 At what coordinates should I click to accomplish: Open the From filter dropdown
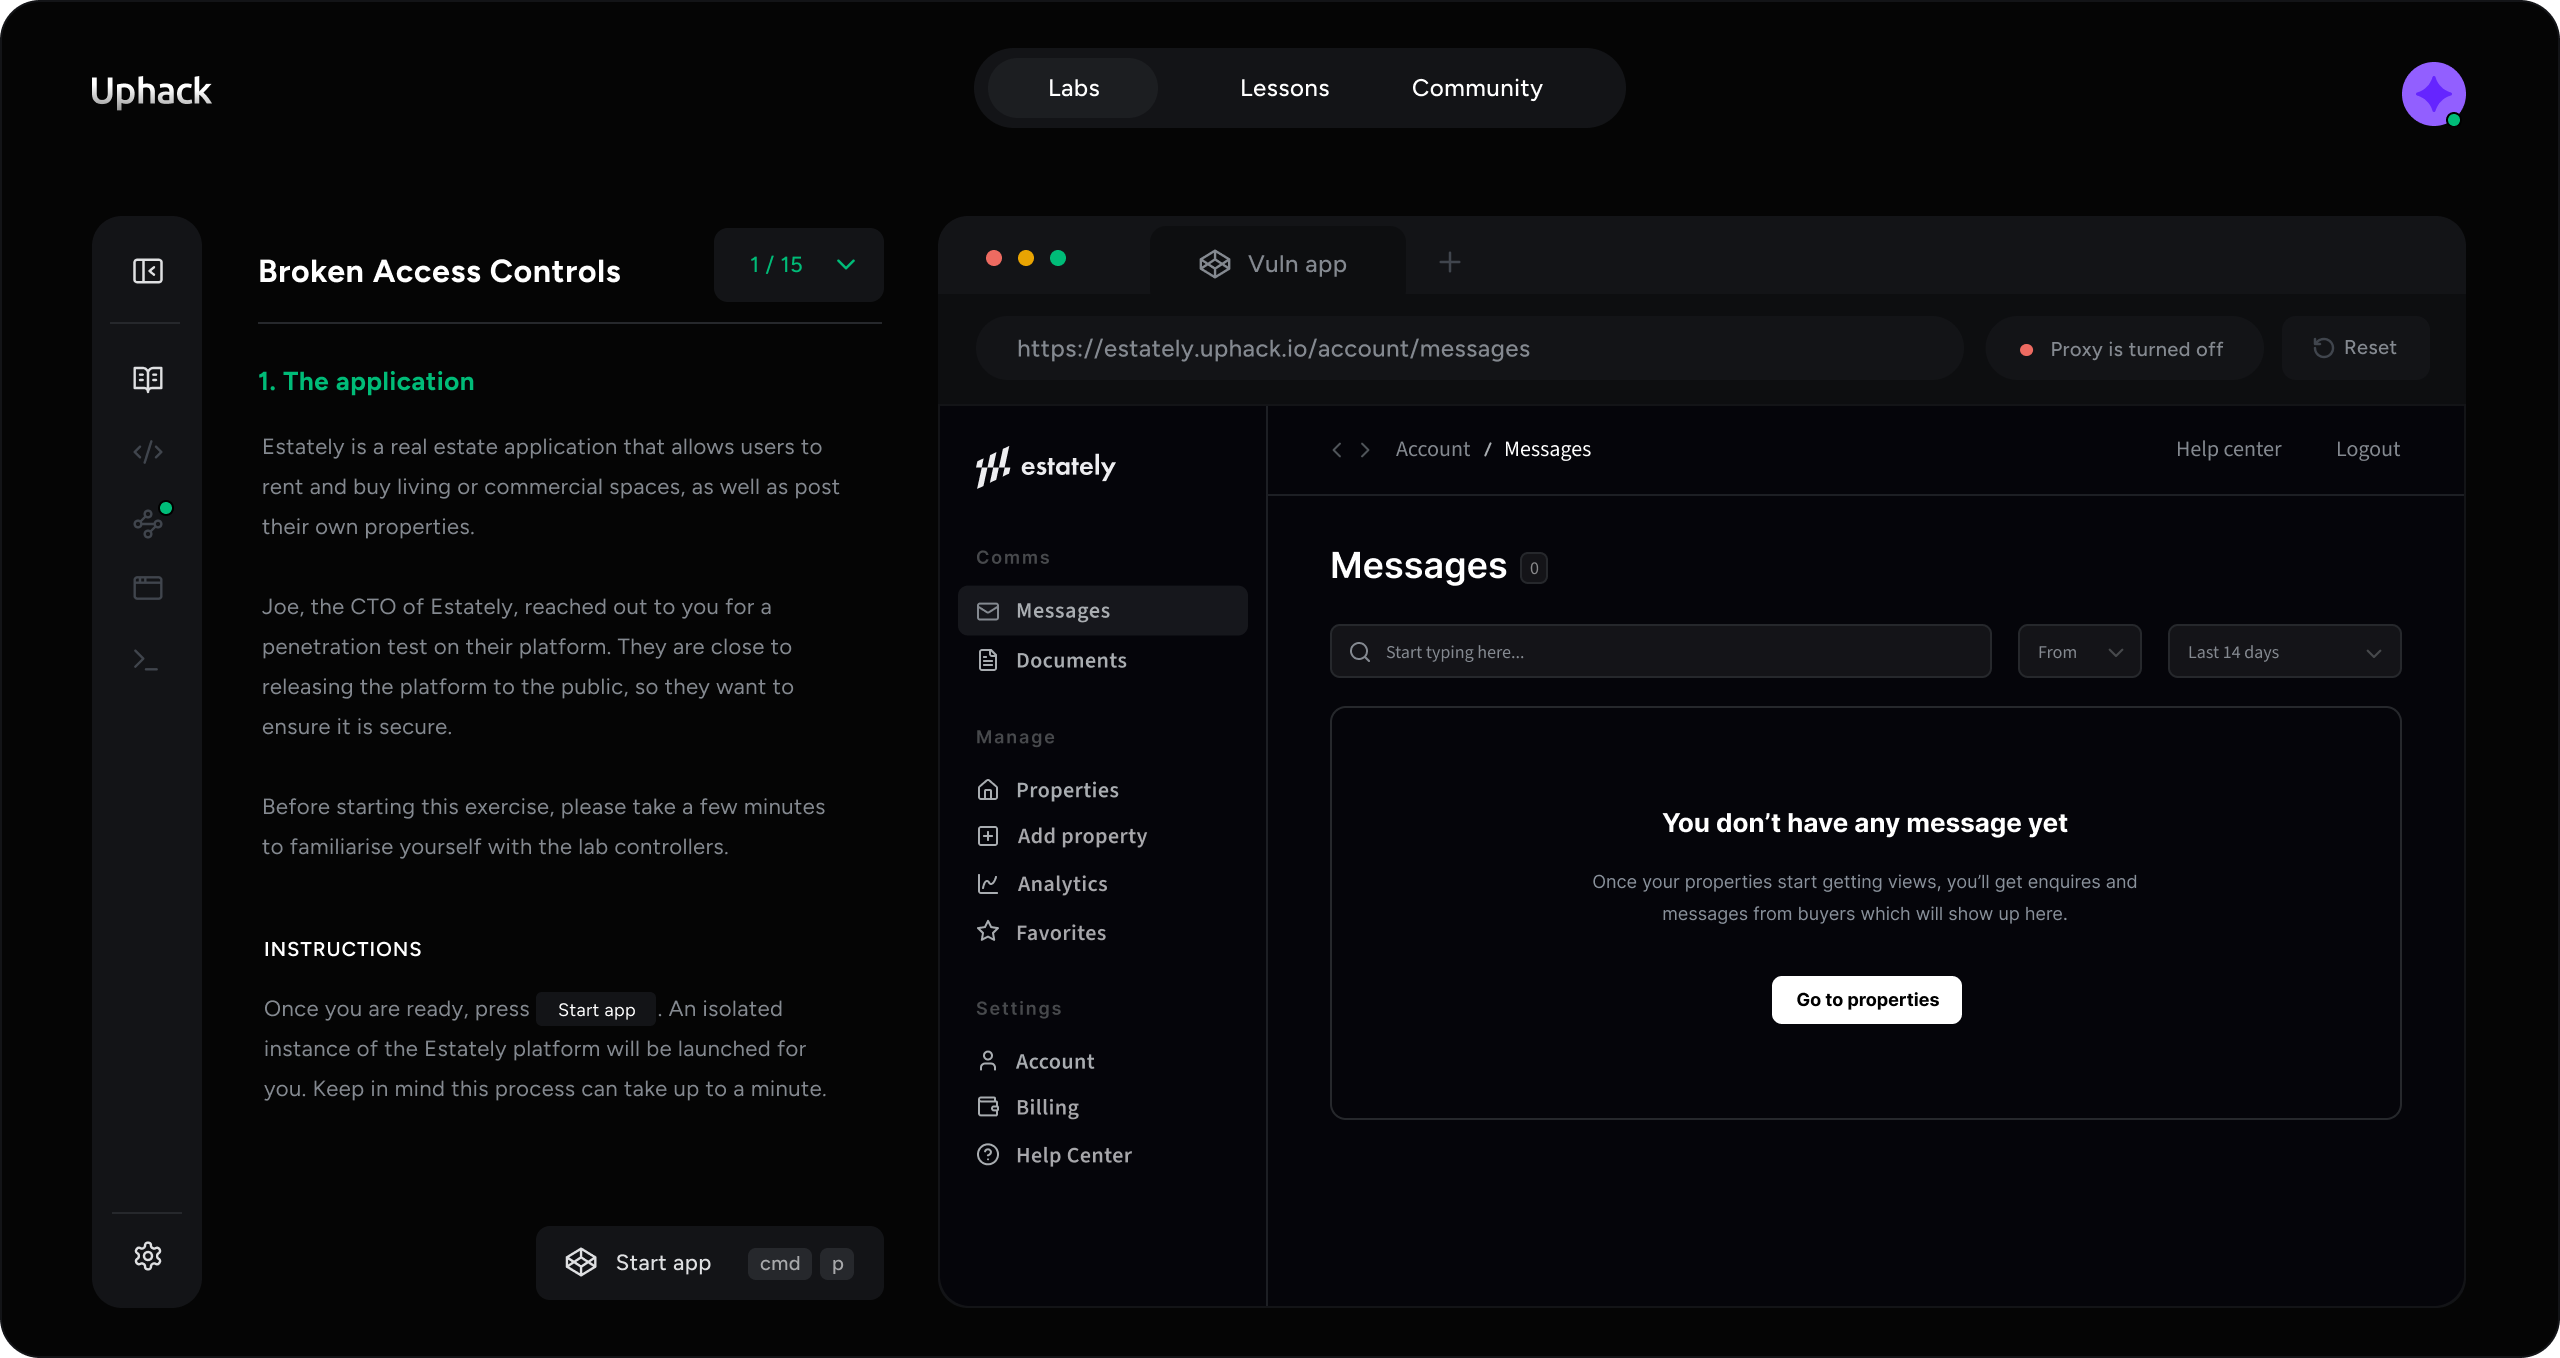[2079, 652]
